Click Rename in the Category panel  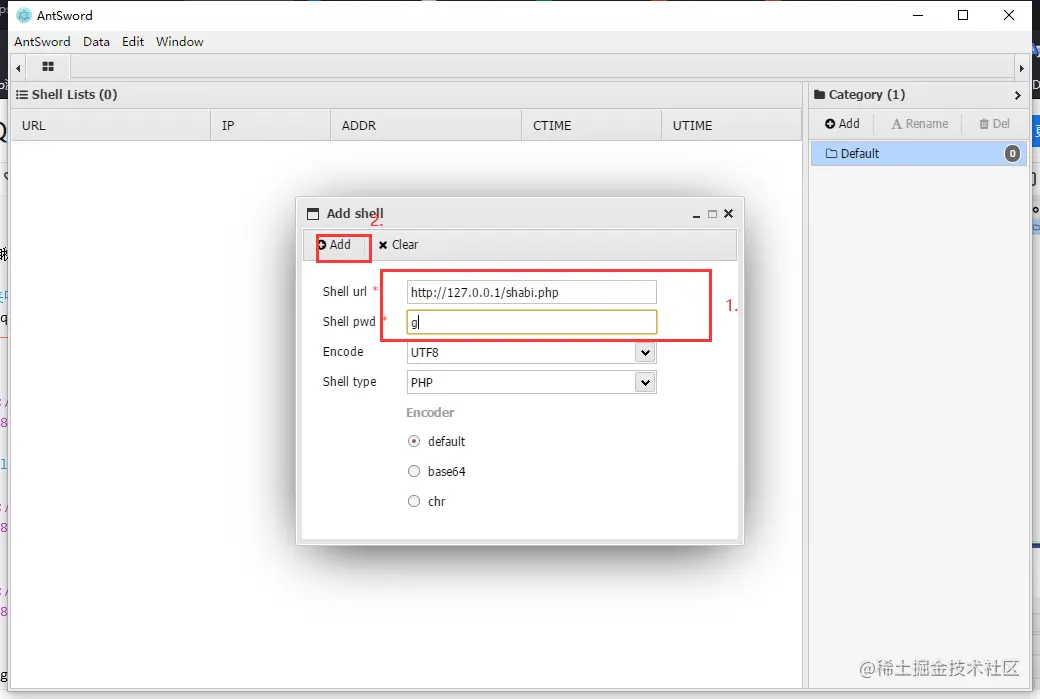[919, 124]
